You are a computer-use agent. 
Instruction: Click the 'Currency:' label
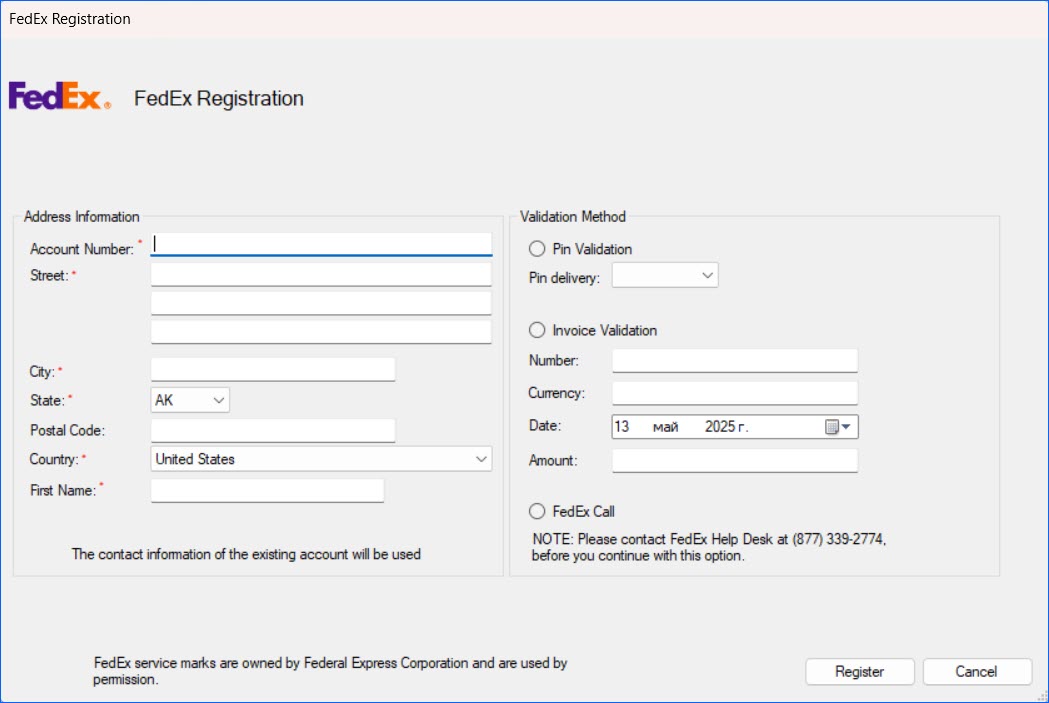(557, 393)
